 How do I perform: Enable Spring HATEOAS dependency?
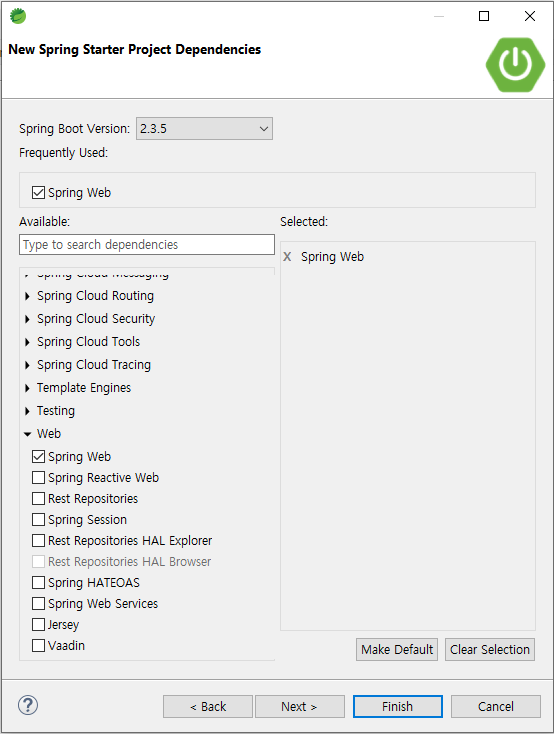pyautogui.click(x=38, y=582)
